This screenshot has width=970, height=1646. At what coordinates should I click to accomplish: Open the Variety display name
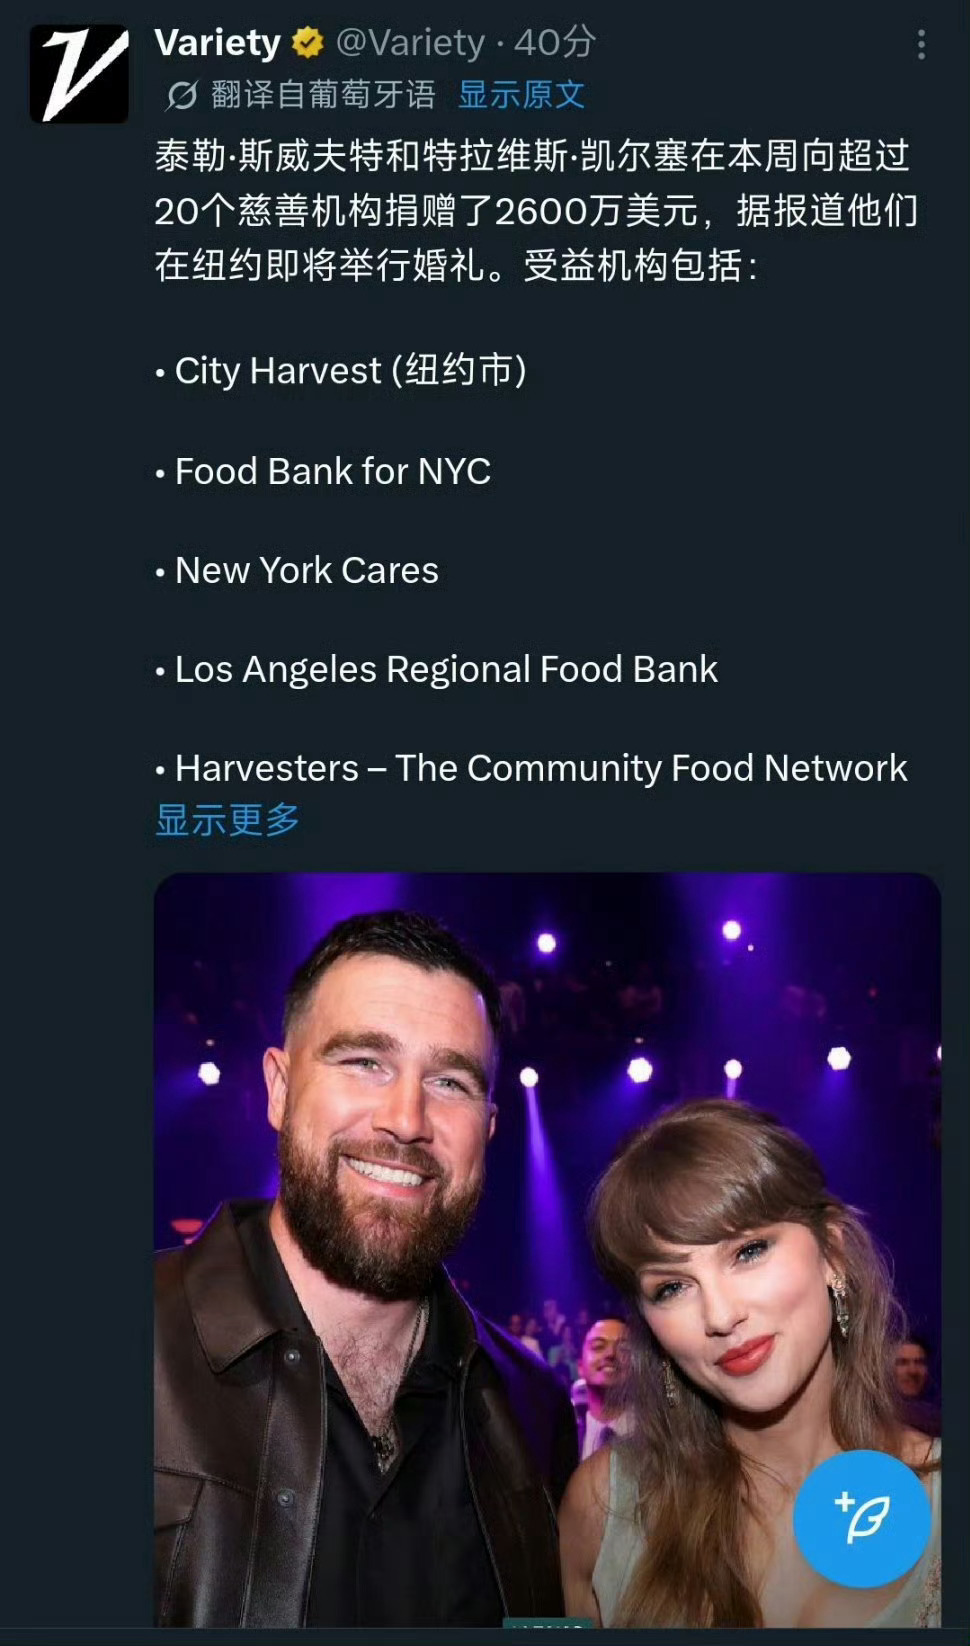(x=218, y=43)
